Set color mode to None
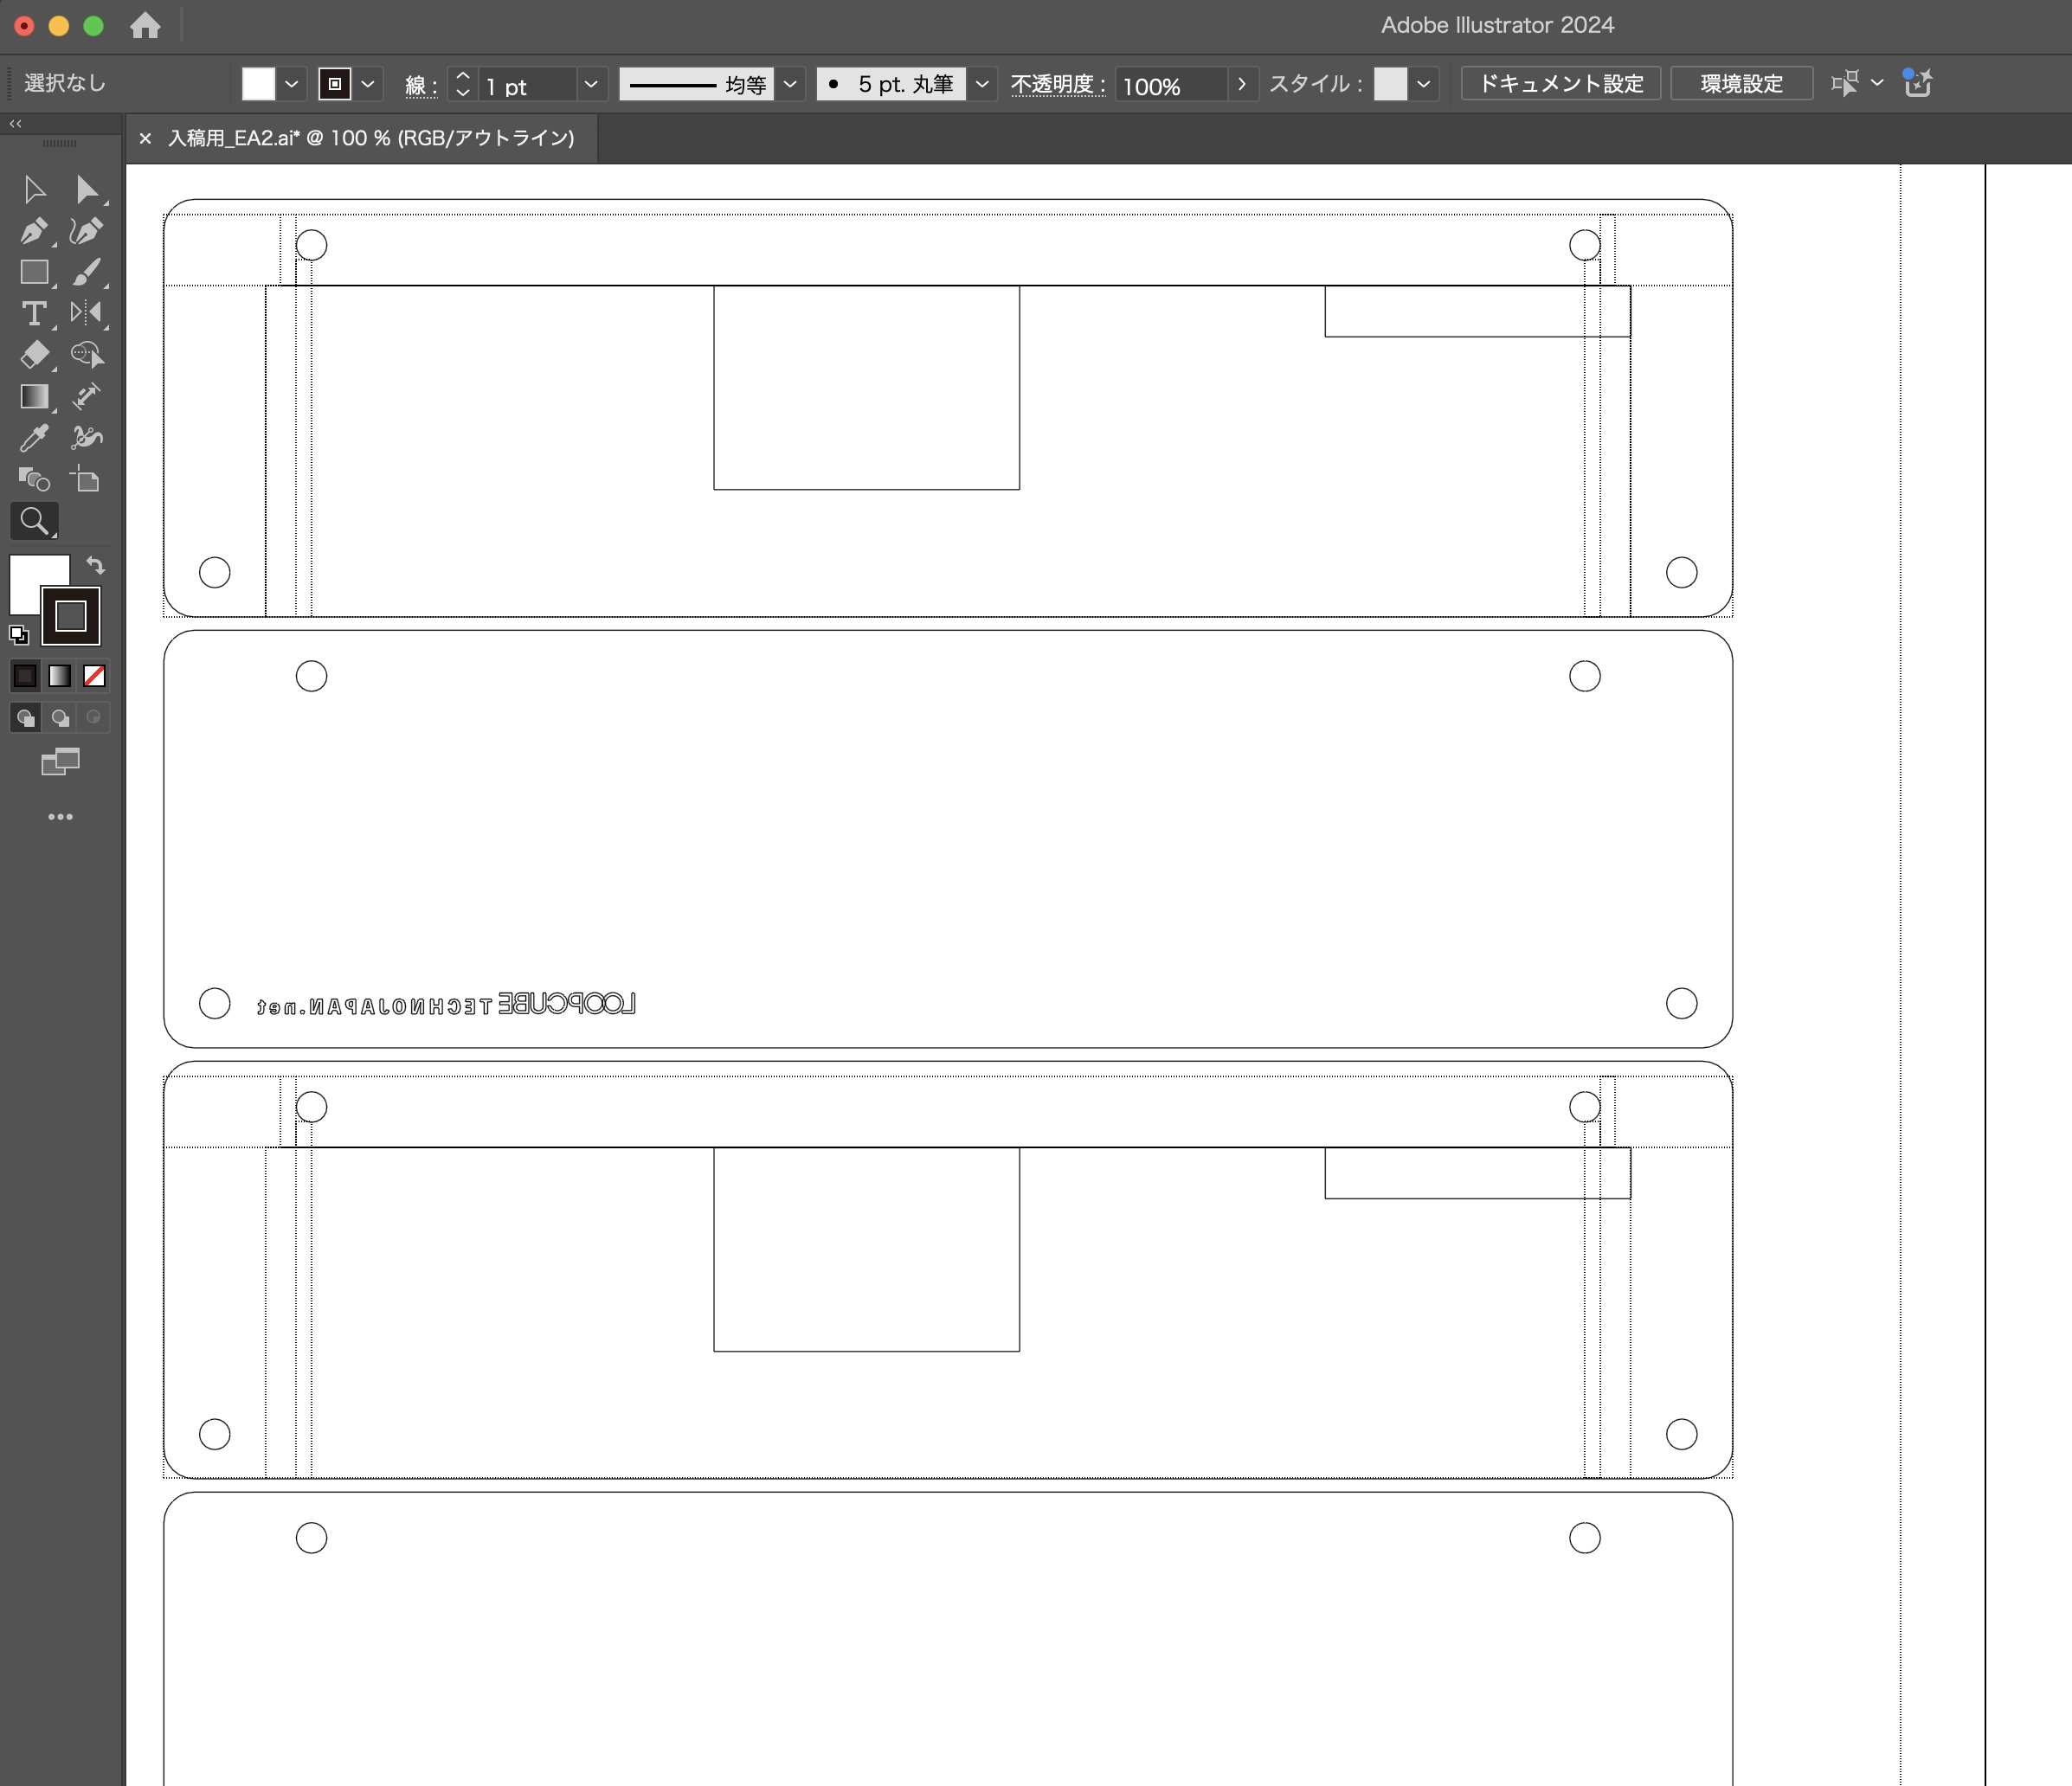This screenshot has width=2072, height=1786. (94, 676)
